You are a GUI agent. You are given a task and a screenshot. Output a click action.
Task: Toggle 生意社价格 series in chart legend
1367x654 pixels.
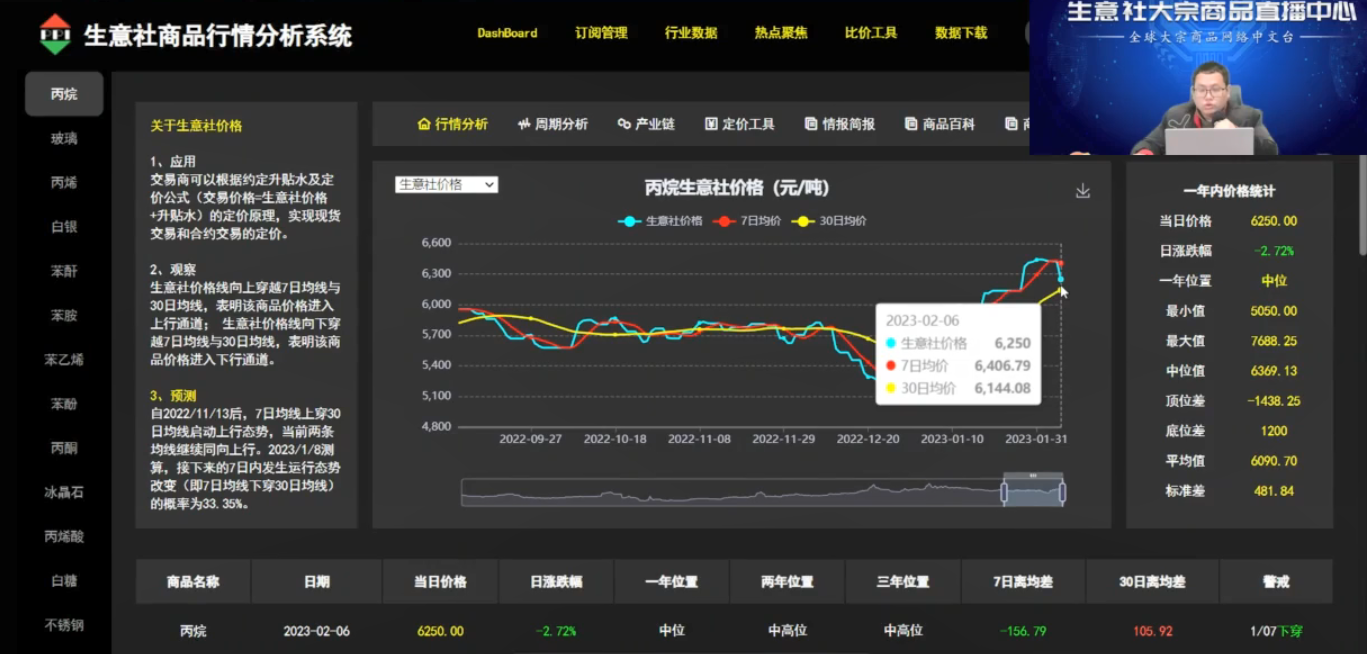tap(660, 221)
